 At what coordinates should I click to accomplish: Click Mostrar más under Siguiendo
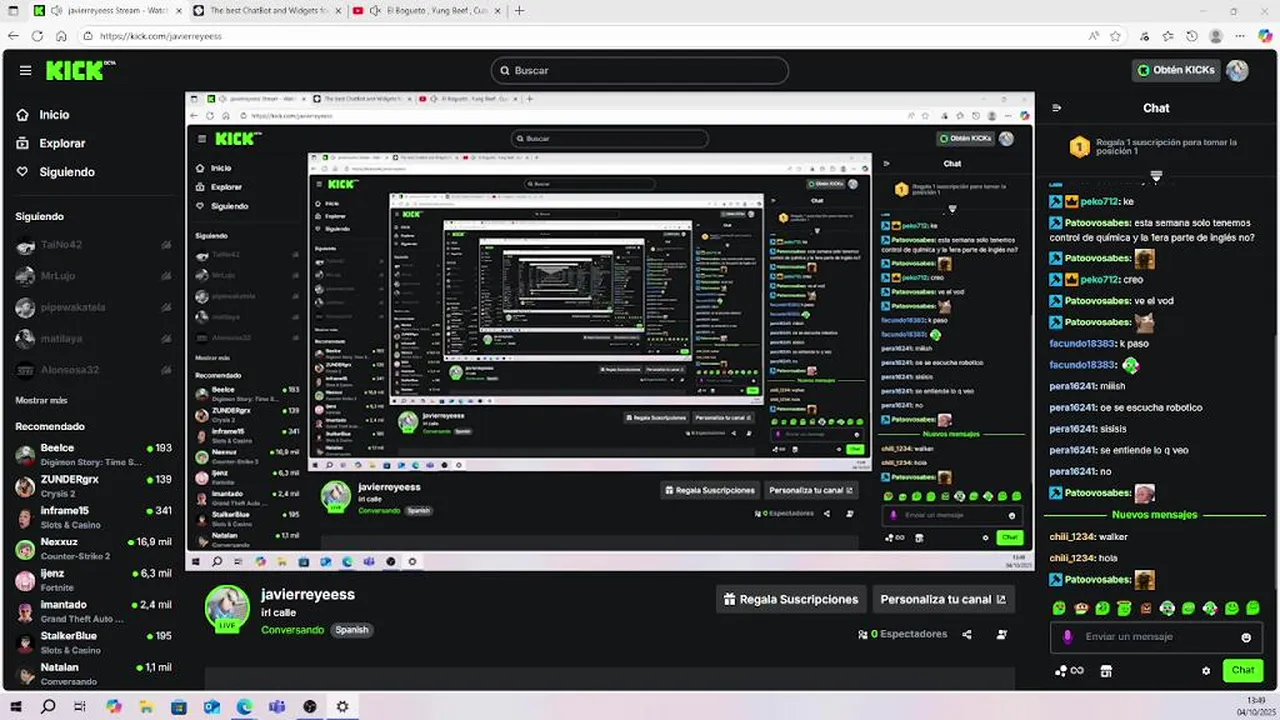41,400
